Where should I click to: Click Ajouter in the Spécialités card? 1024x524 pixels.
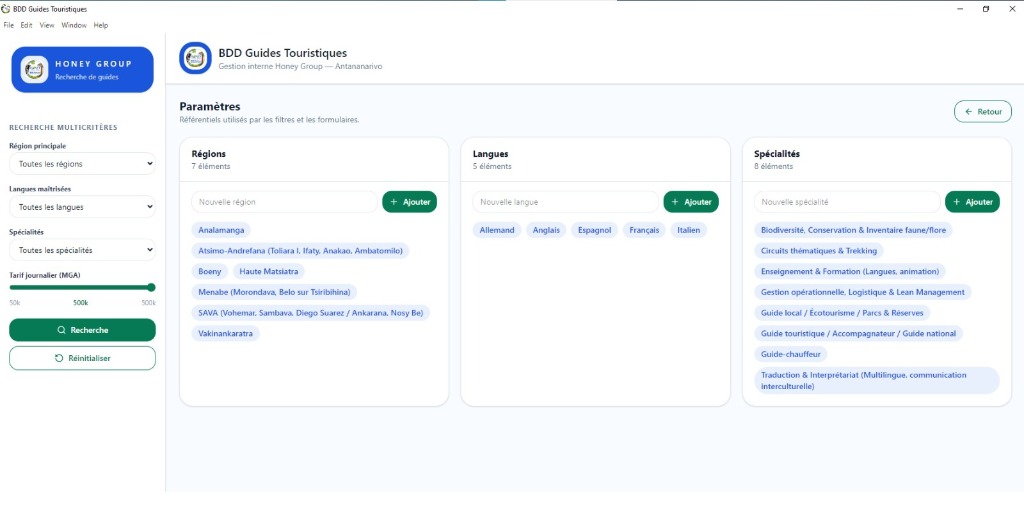[x=972, y=202]
